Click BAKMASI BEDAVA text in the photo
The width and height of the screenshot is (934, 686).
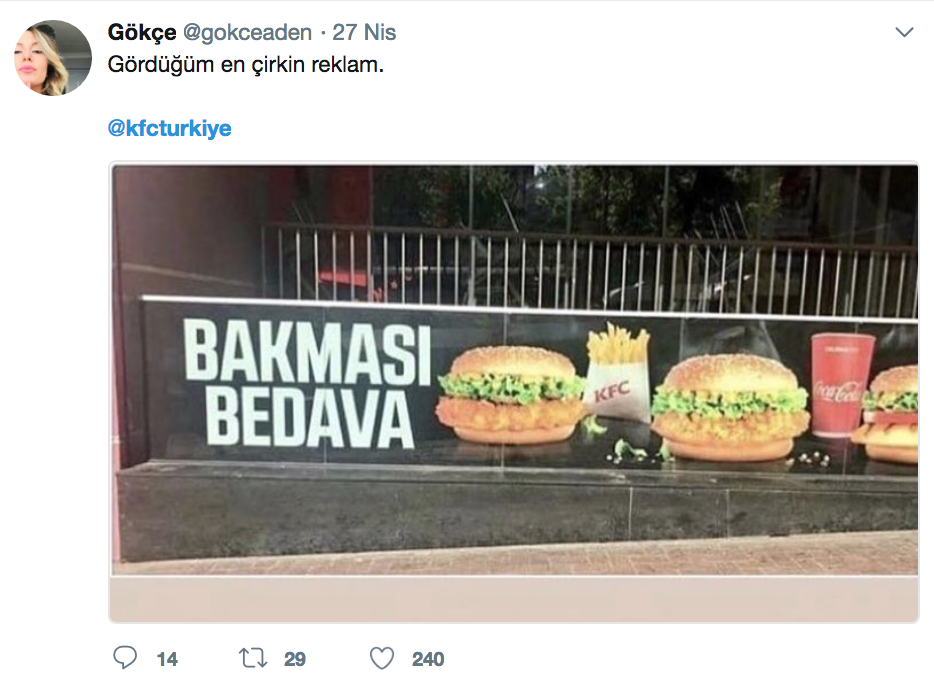tap(307, 383)
